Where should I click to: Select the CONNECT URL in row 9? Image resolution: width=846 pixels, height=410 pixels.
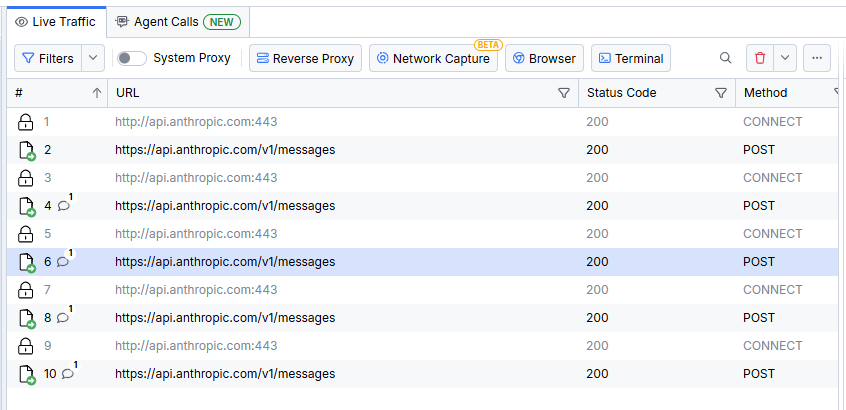pyautogui.click(x=196, y=346)
